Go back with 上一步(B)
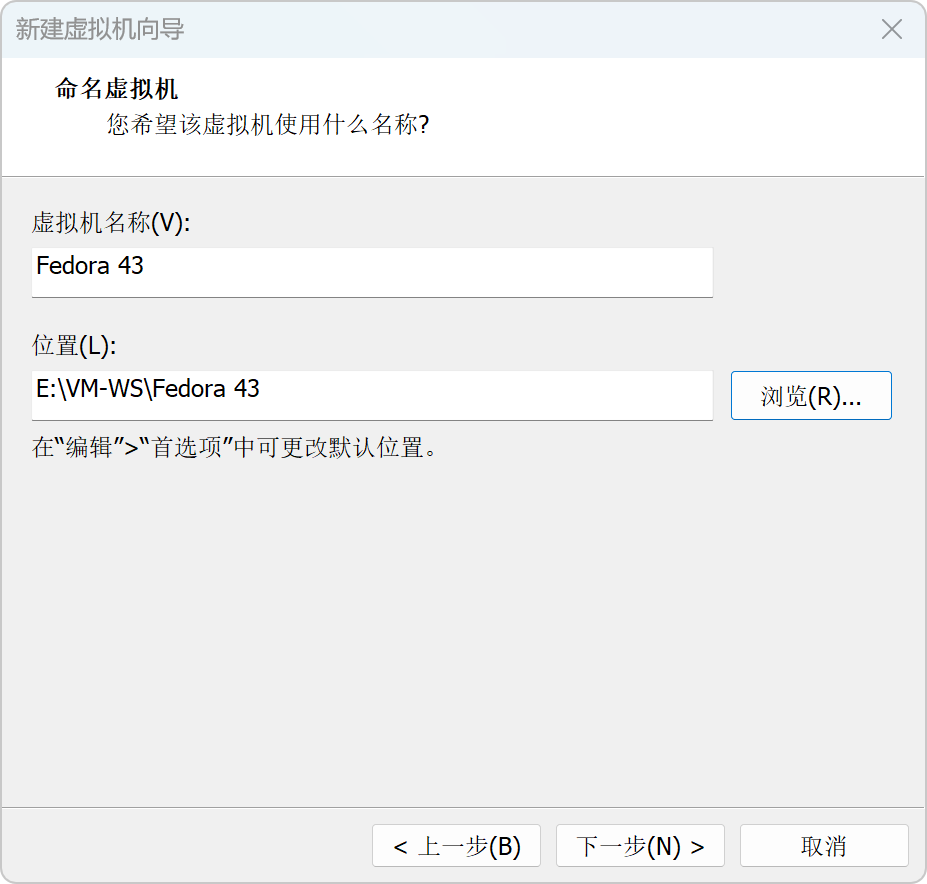Image resolution: width=927 pixels, height=884 pixels. pyautogui.click(x=456, y=846)
